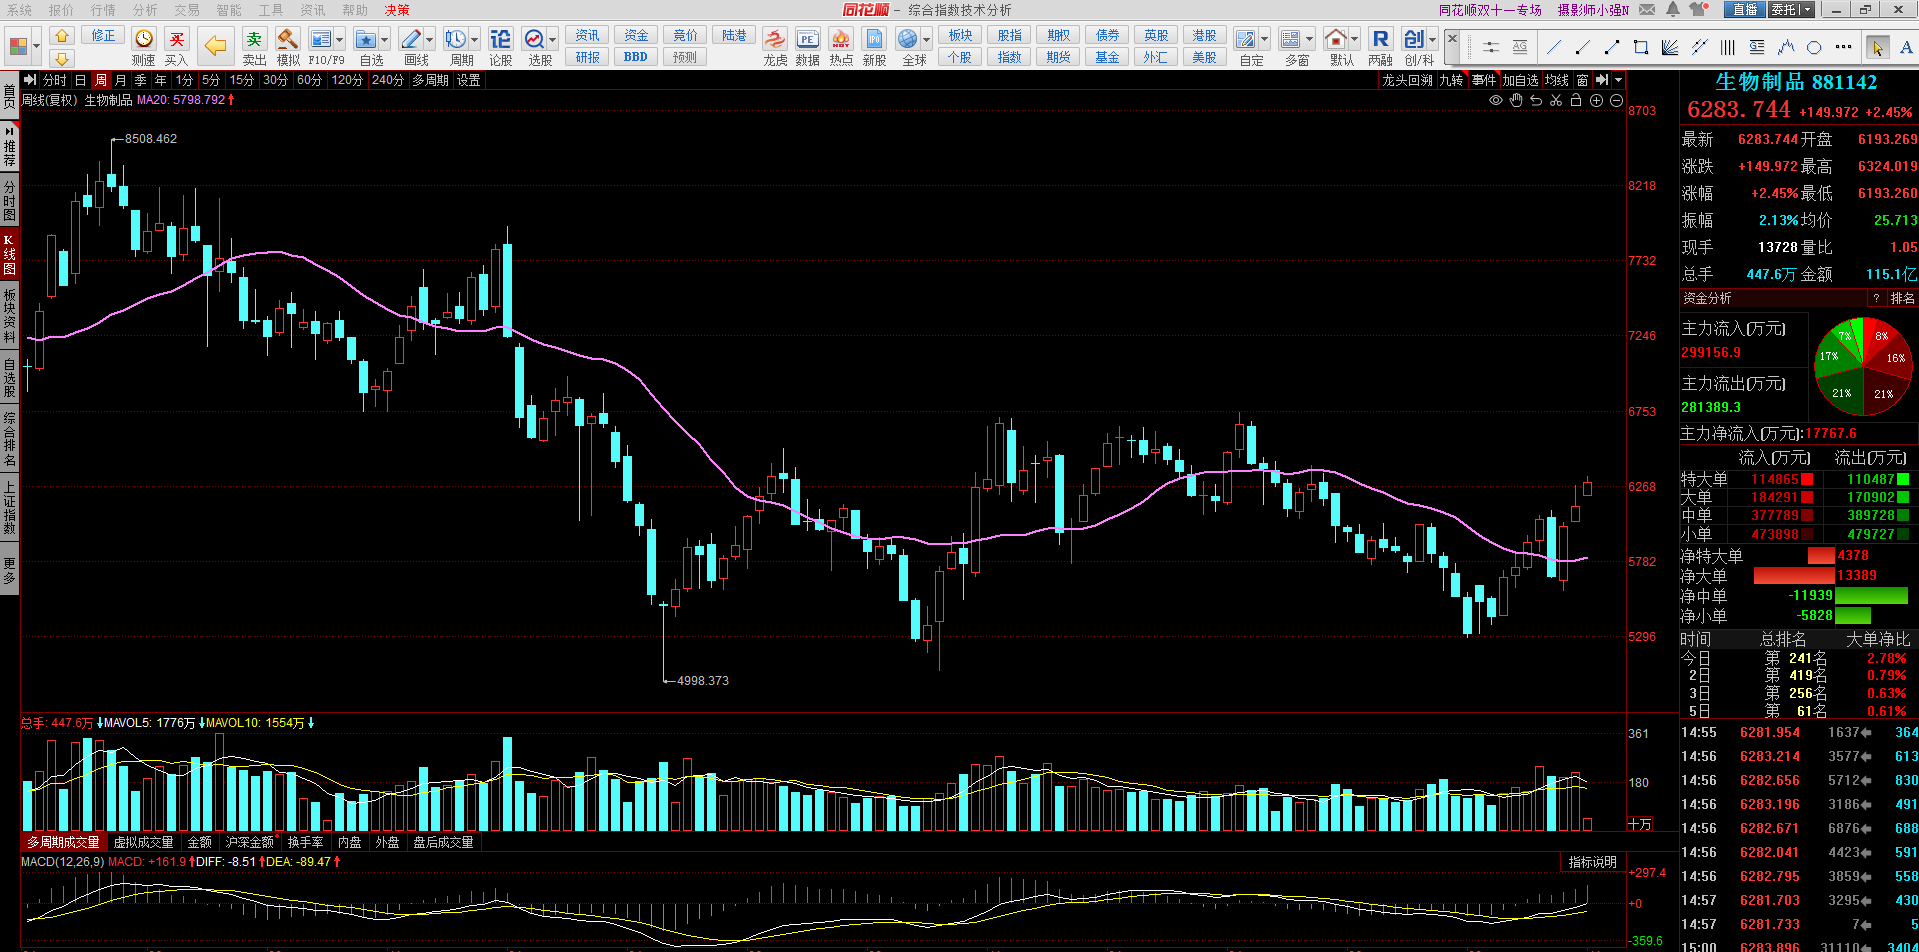
Task: Click the 两融 R icon
Action: 1380,39
